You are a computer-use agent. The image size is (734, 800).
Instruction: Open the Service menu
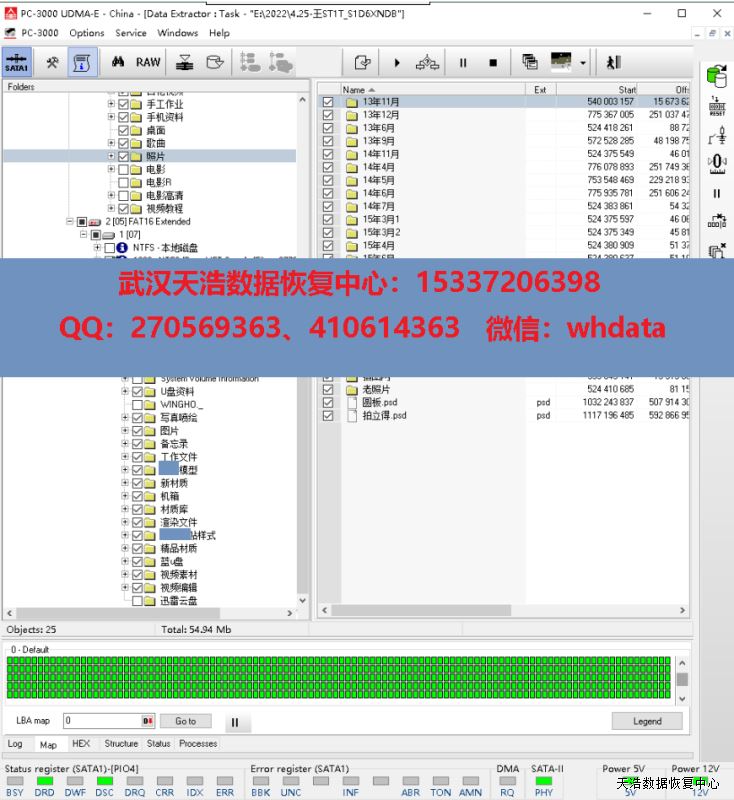point(130,33)
